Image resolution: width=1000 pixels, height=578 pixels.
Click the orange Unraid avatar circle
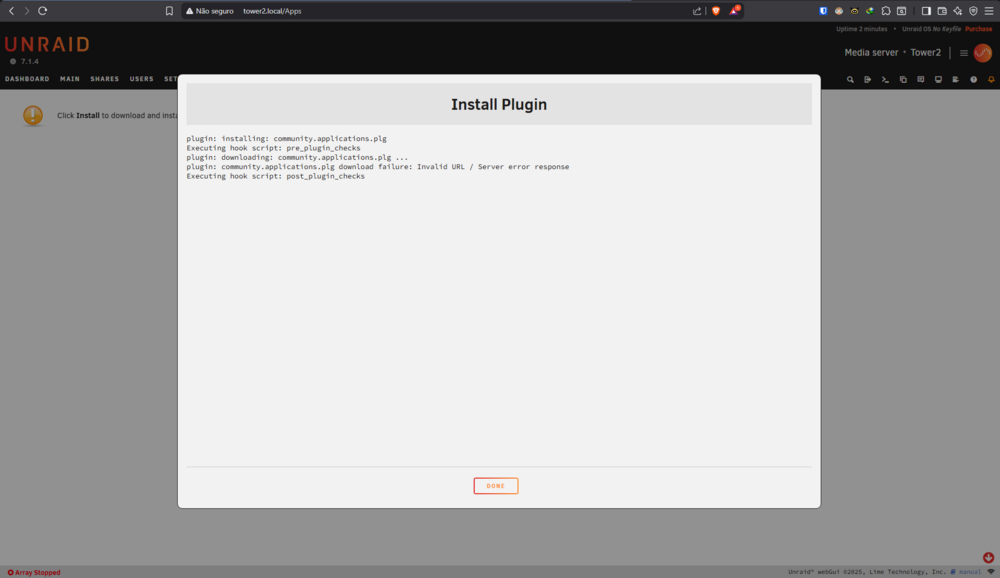click(x=983, y=53)
